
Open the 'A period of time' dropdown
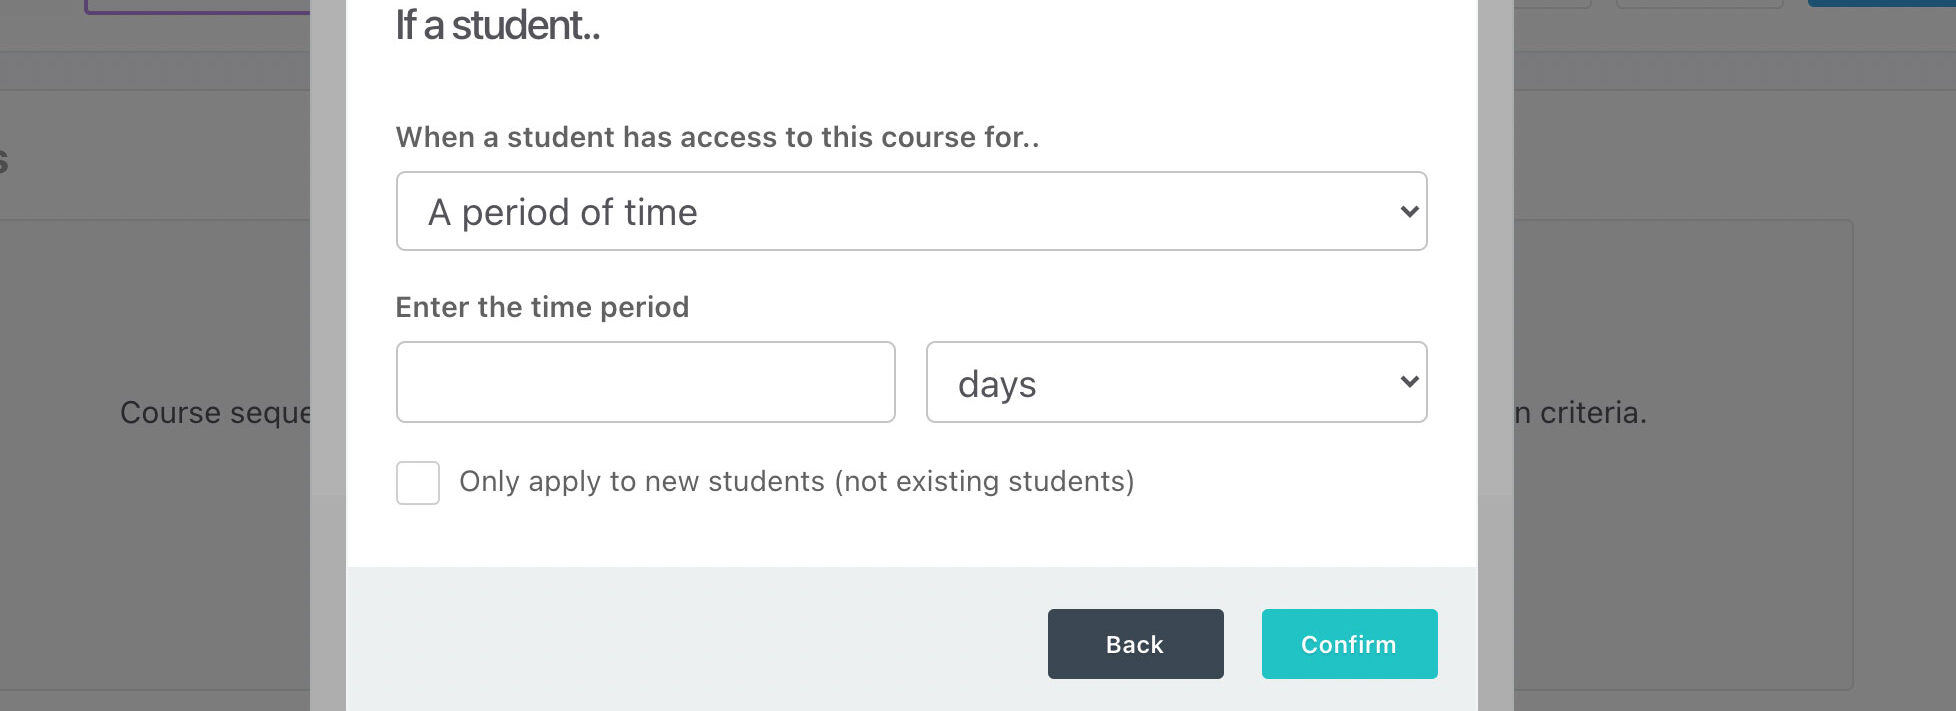(900, 211)
